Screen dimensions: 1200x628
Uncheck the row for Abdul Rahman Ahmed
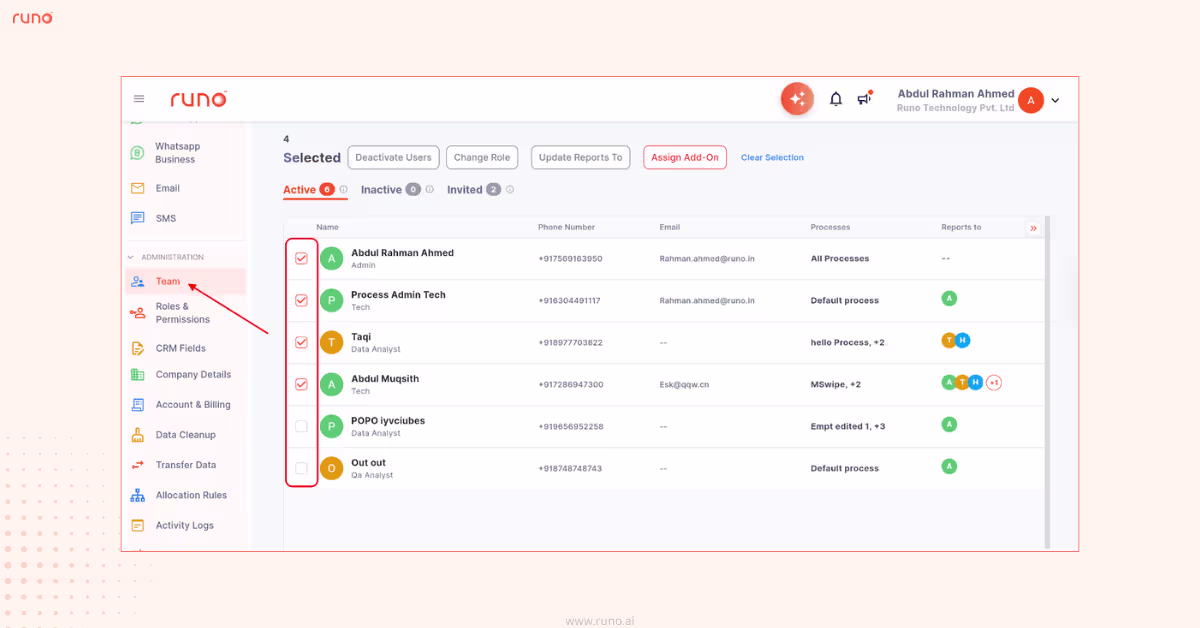coord(301,258)
